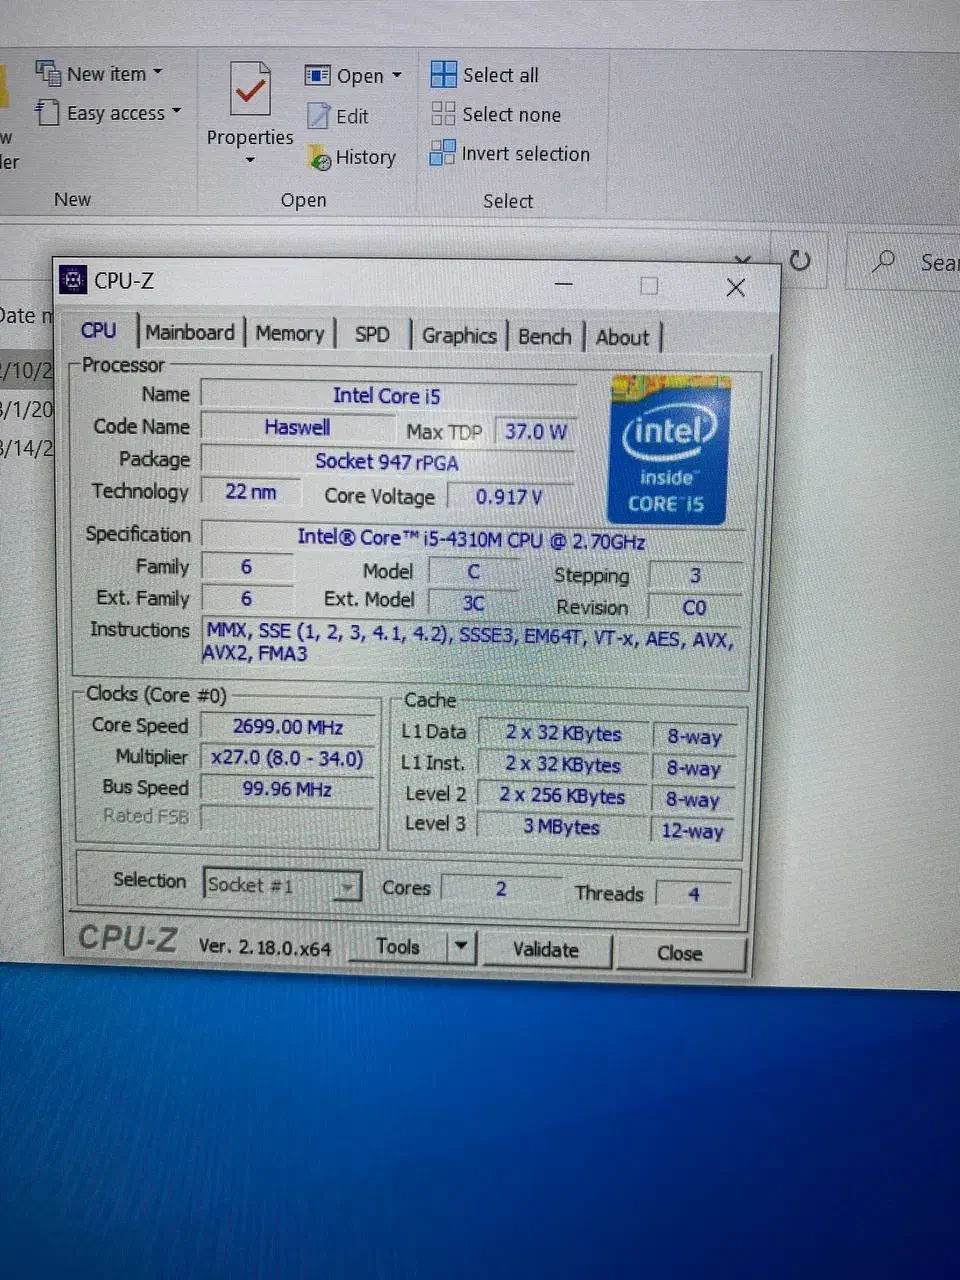Click the Core Voltage value 0.917 V

(510, 497)
